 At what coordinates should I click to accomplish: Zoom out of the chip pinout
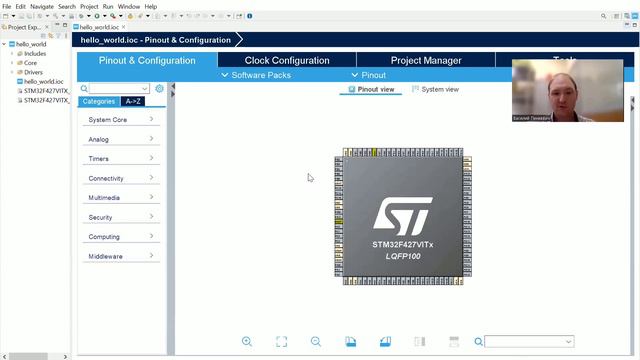[316, 341]
